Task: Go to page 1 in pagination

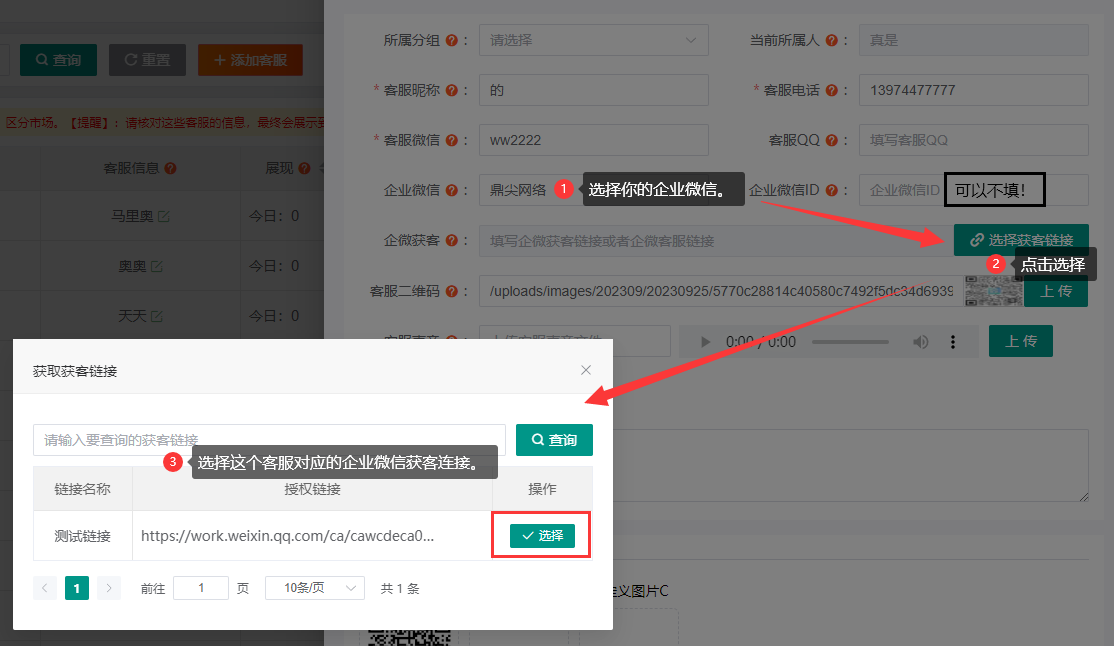Action: (77, 588)
